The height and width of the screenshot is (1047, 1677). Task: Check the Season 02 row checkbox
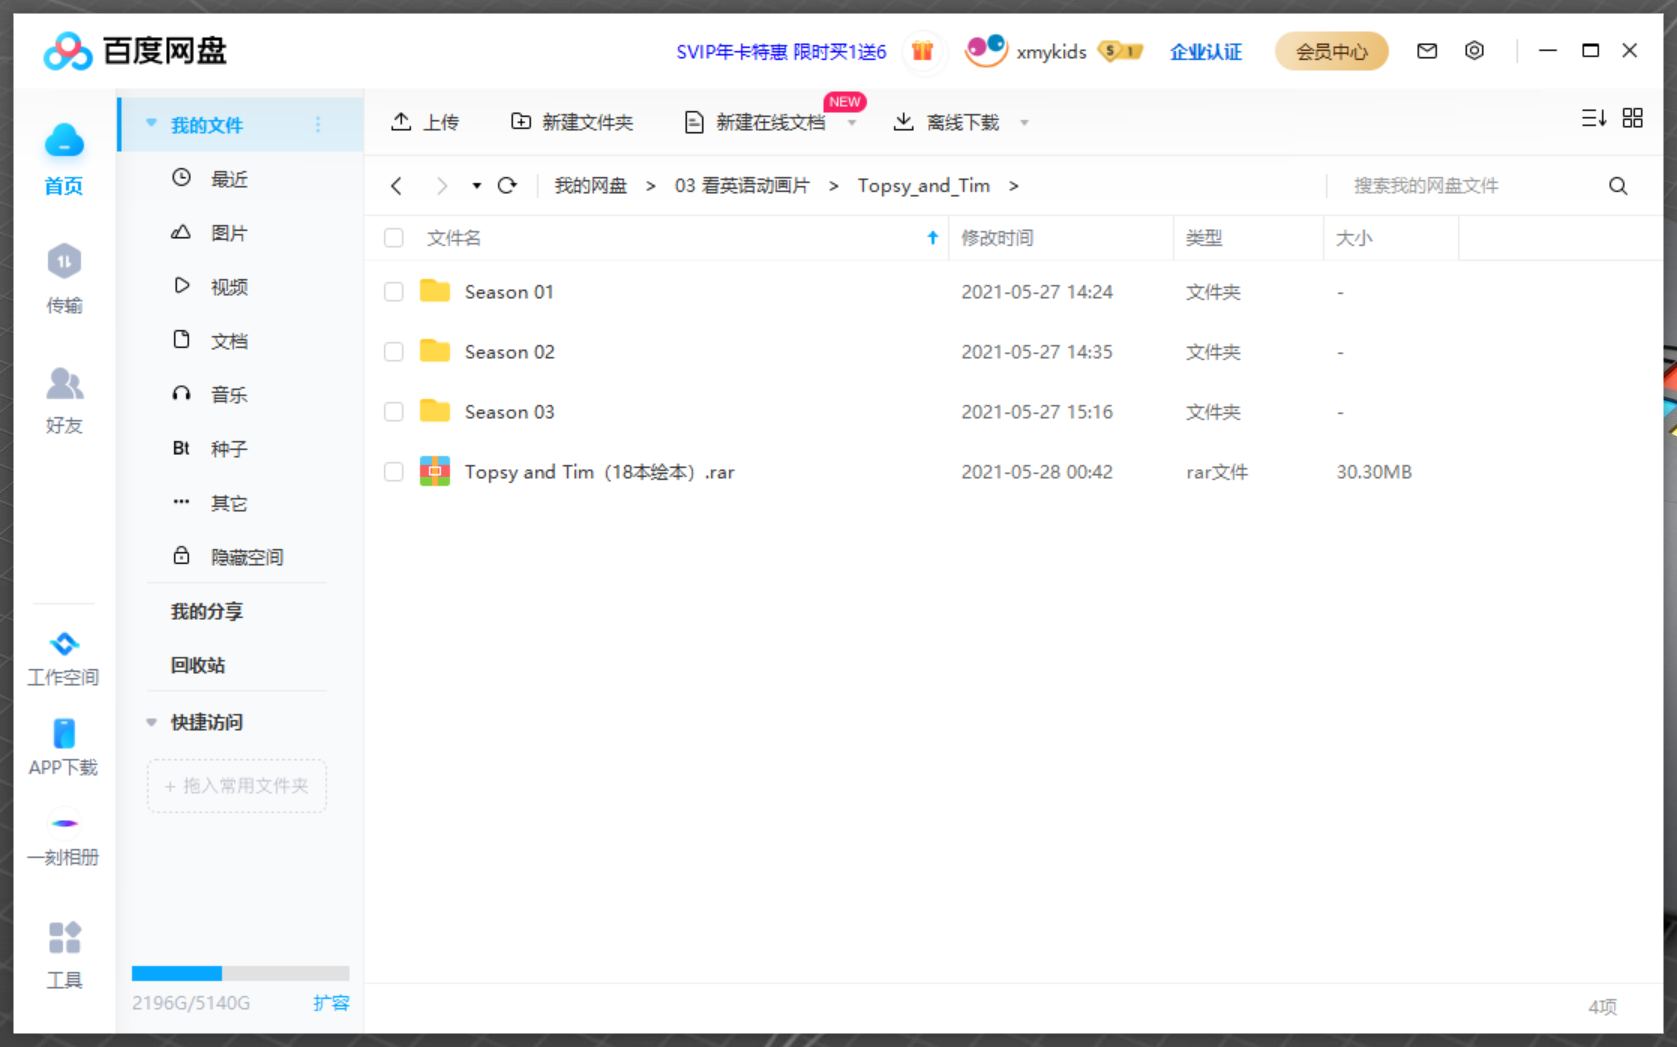pos(394,352)
